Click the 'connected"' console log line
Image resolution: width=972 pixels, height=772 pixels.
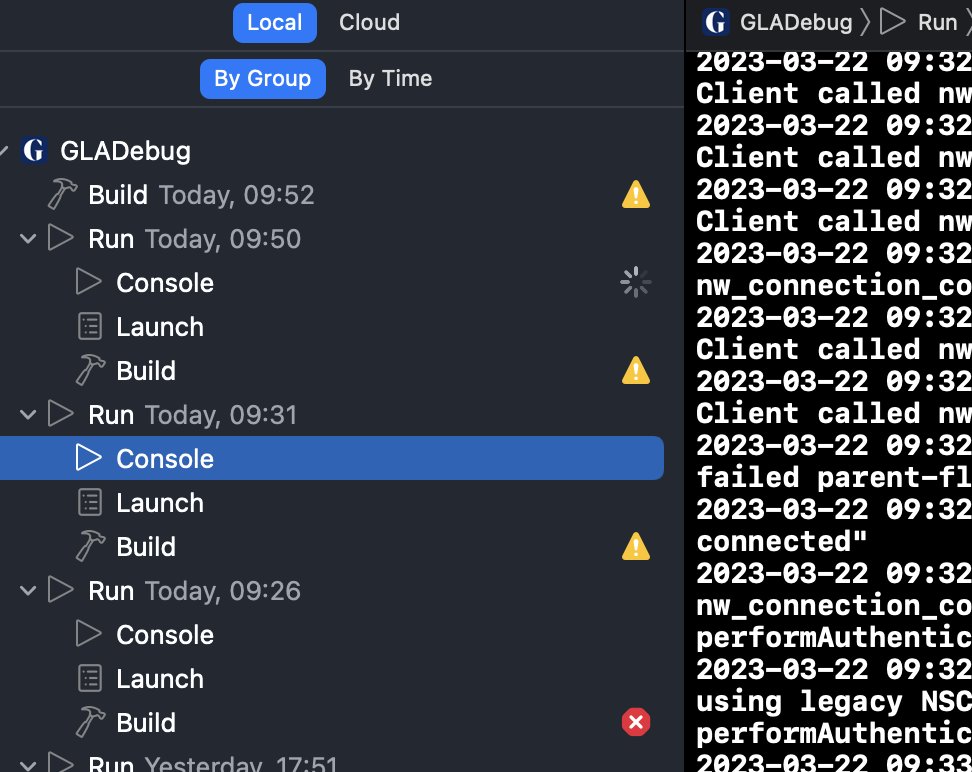(781, 541)
